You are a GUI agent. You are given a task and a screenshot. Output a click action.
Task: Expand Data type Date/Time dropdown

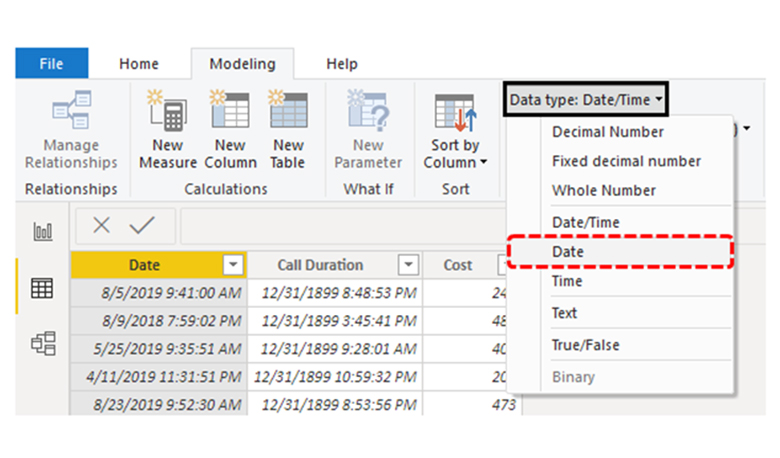(x=585, y=99)
